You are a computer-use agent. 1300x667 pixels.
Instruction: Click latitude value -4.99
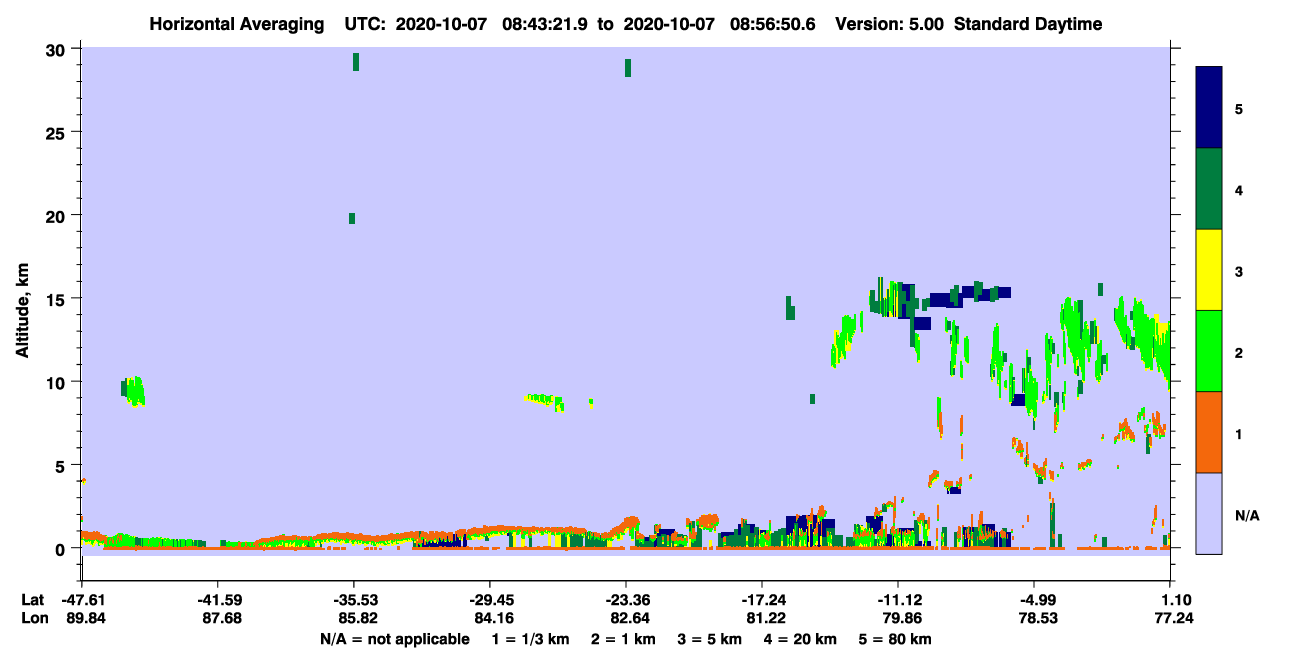click(x=1034, y=600)
